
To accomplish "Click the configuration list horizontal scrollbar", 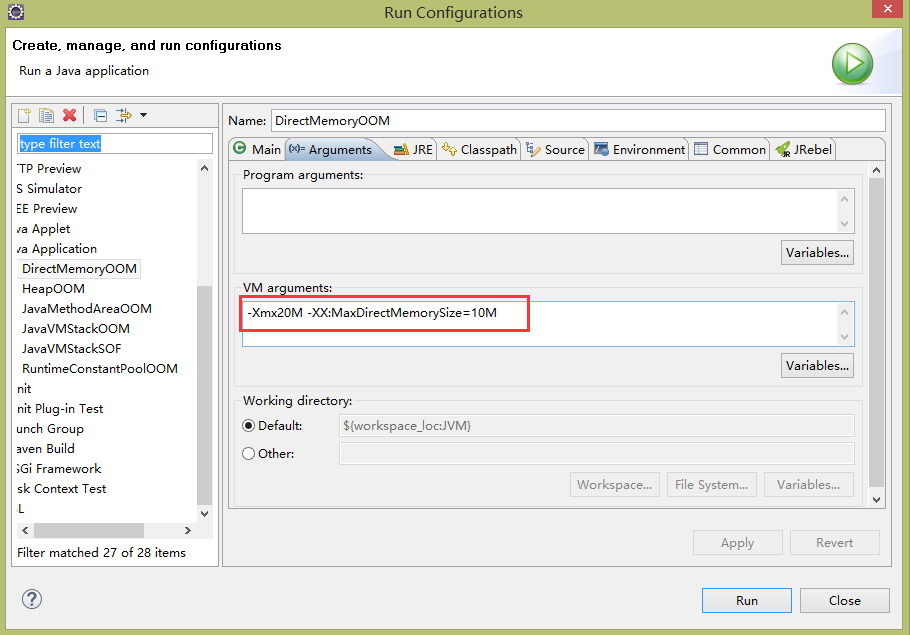I will coord(106,530).
